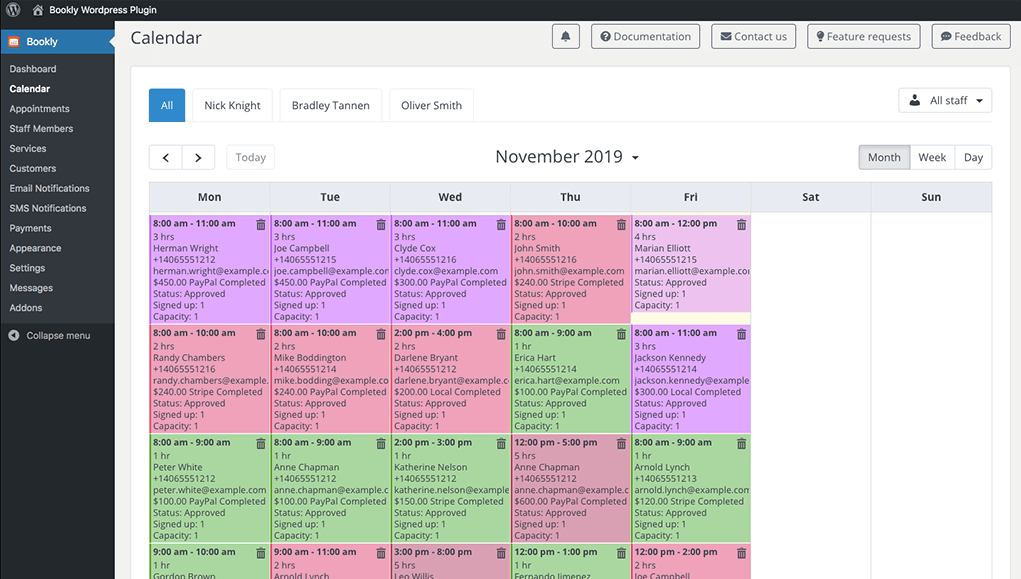1021x579 pixels.
Task: Remove Marian Elliott's appointment using trash icon
Action: pos(741,224)
